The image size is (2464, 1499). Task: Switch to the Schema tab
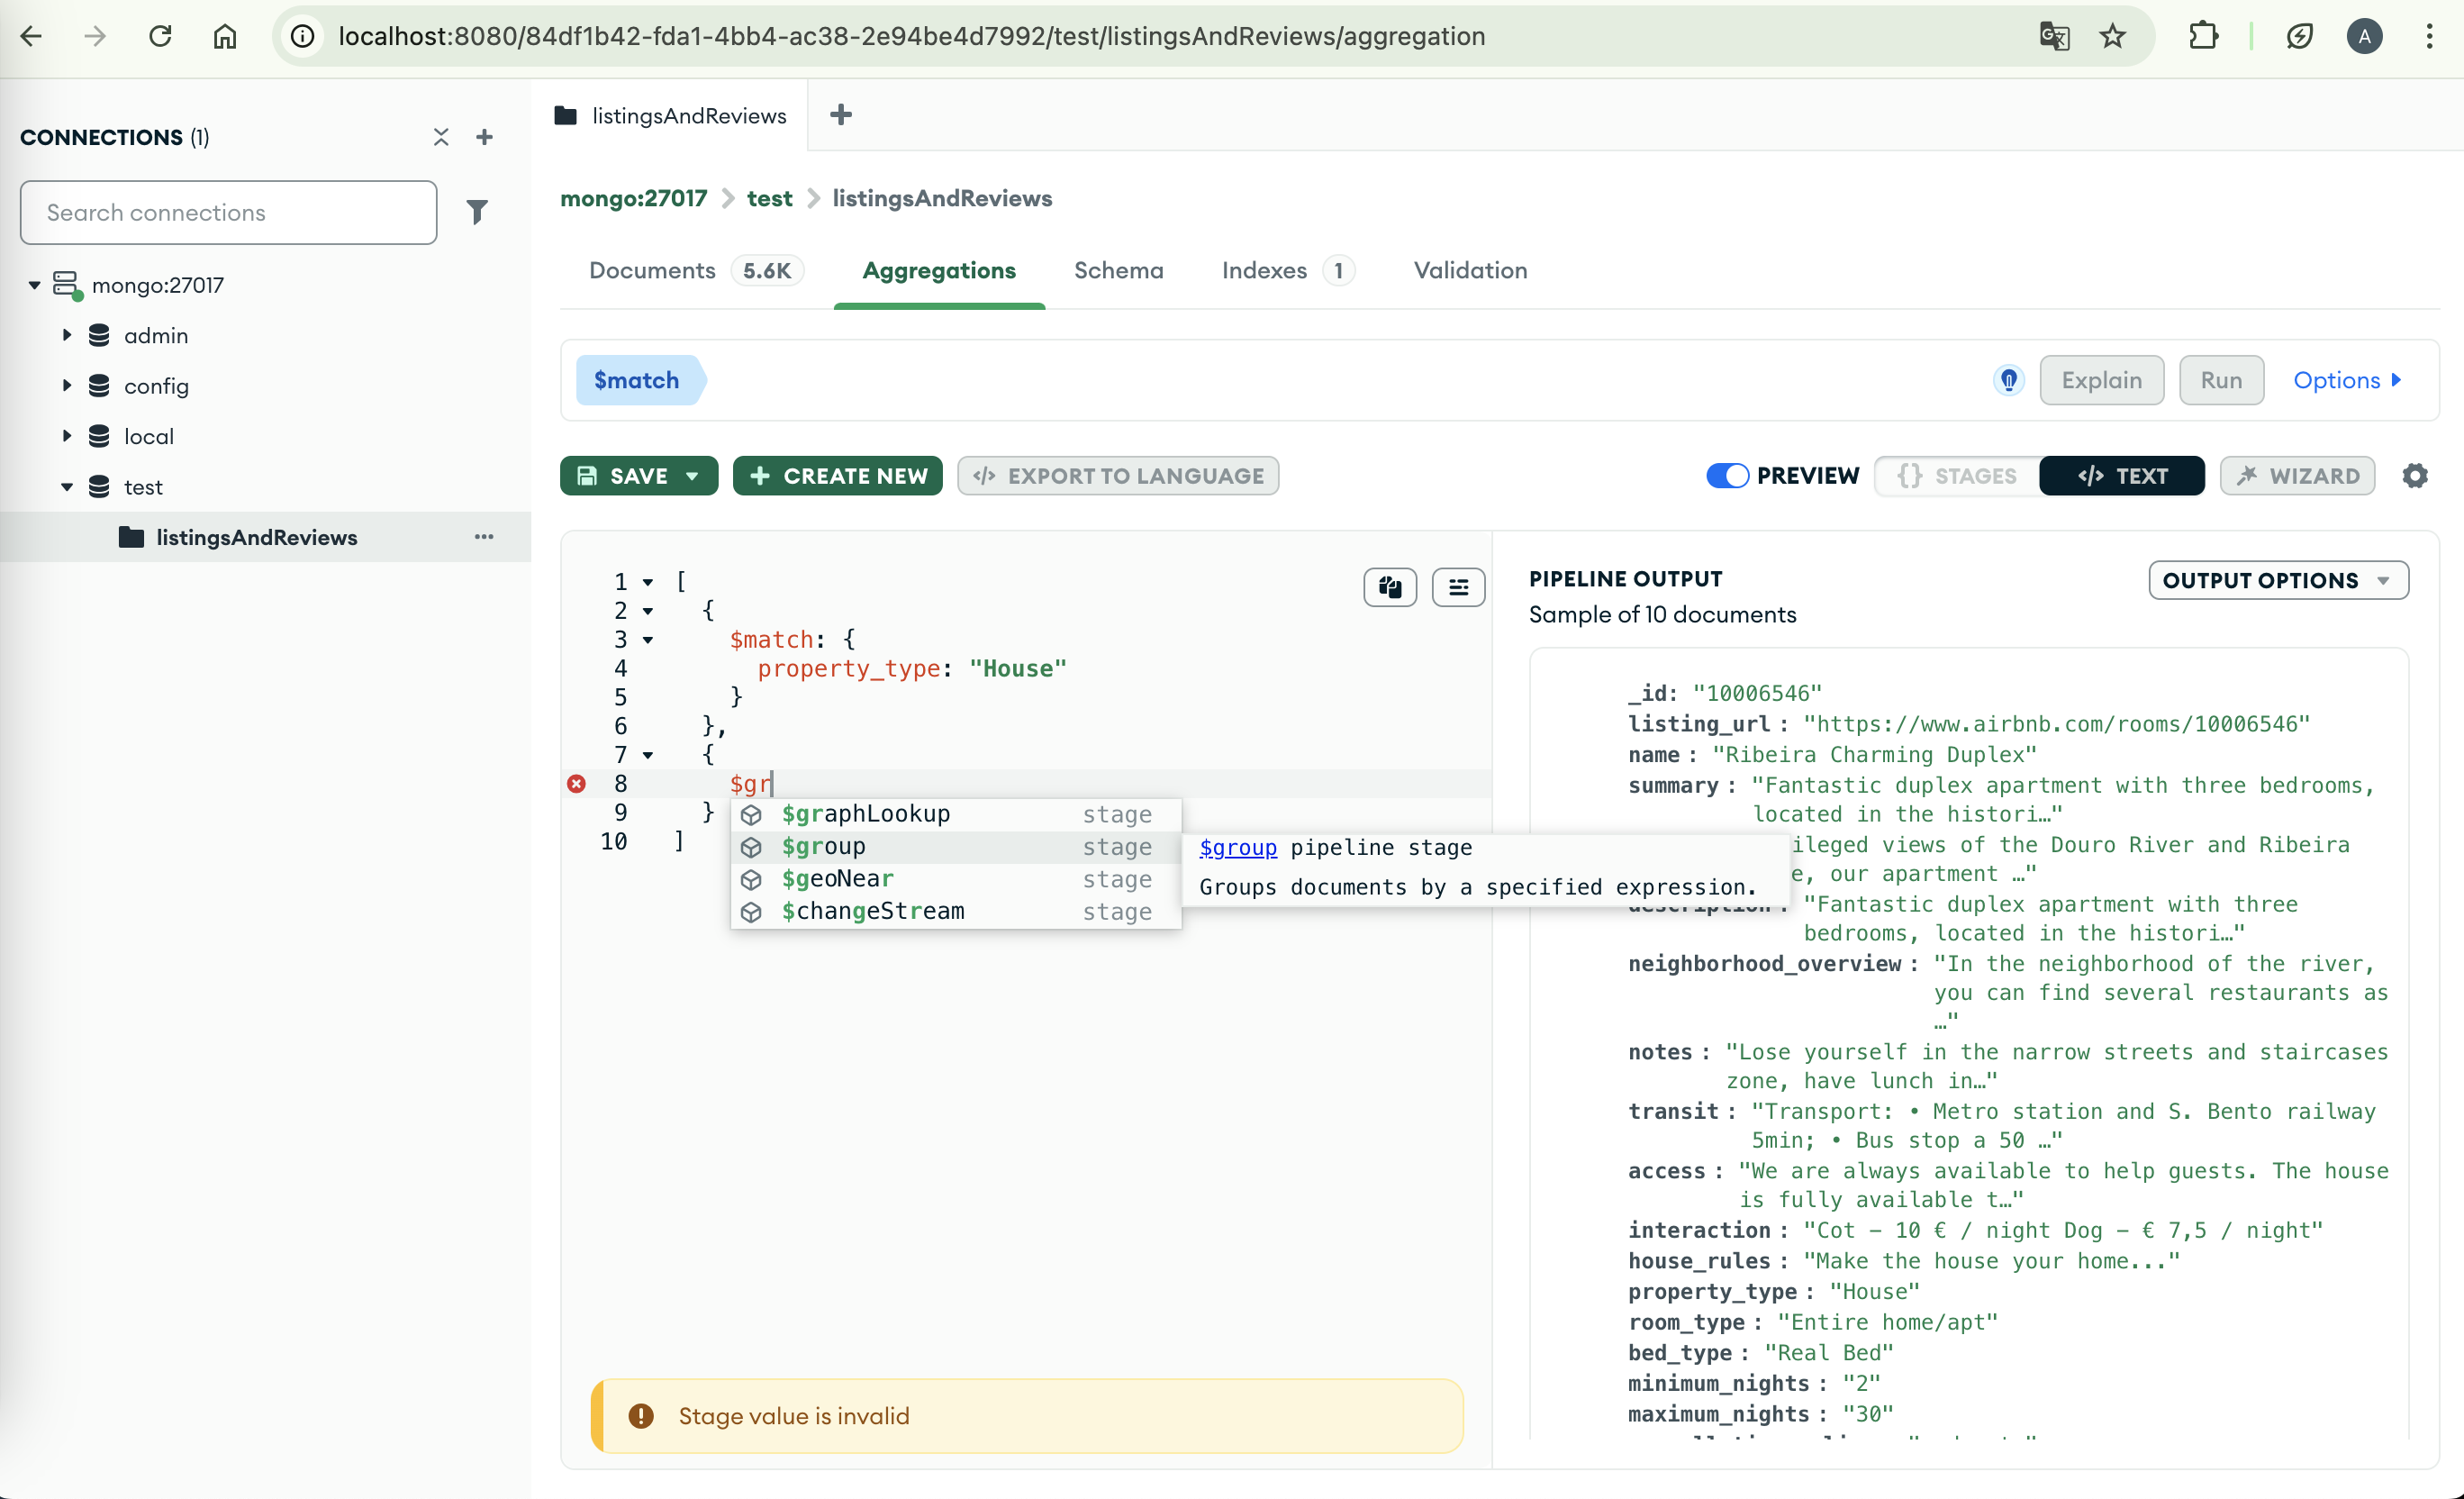point(1118,270)
